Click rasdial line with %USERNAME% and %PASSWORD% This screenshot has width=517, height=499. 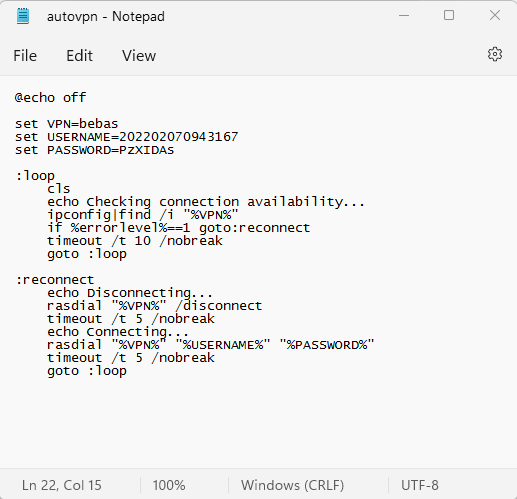click(x=211, y=345)
